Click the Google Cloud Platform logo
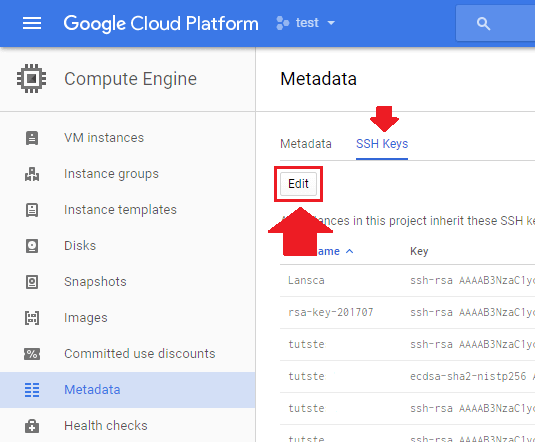The height and width of the screenshot is (442, 535). (x=161, y=23)
